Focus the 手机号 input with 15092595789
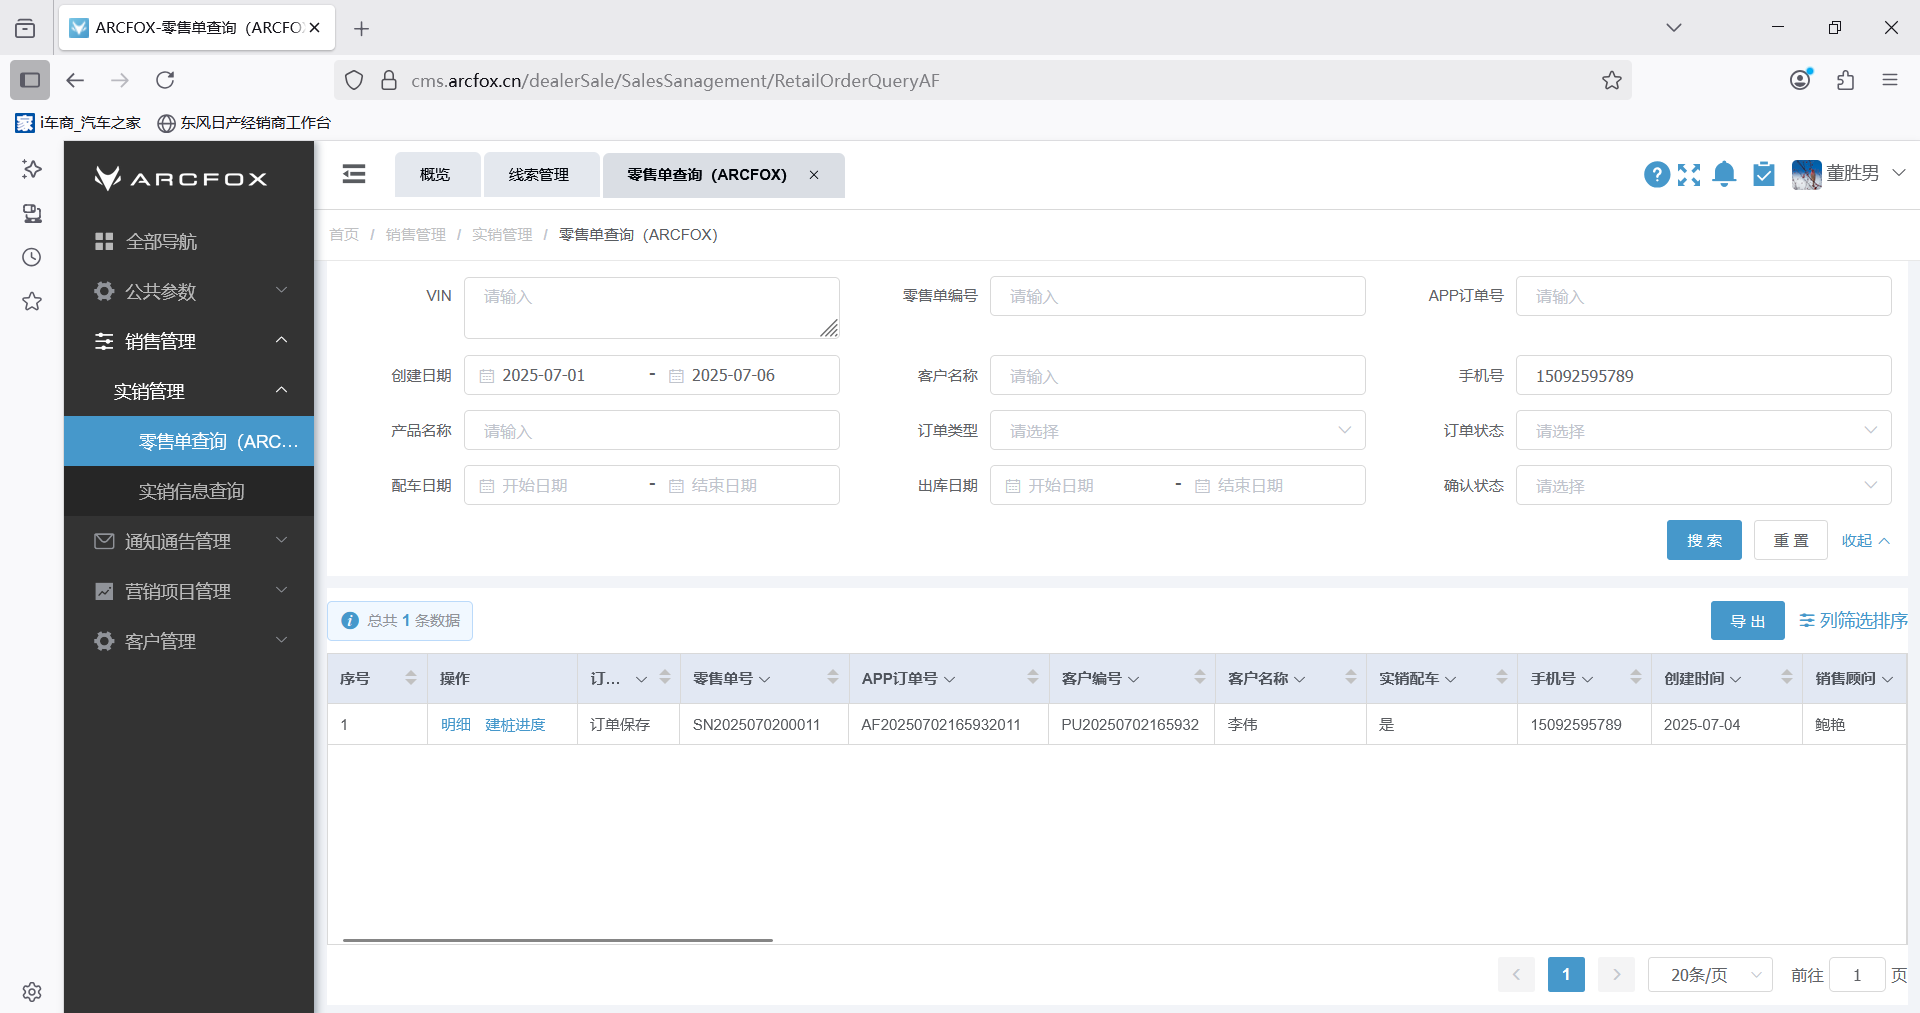 coord(1703,375)
